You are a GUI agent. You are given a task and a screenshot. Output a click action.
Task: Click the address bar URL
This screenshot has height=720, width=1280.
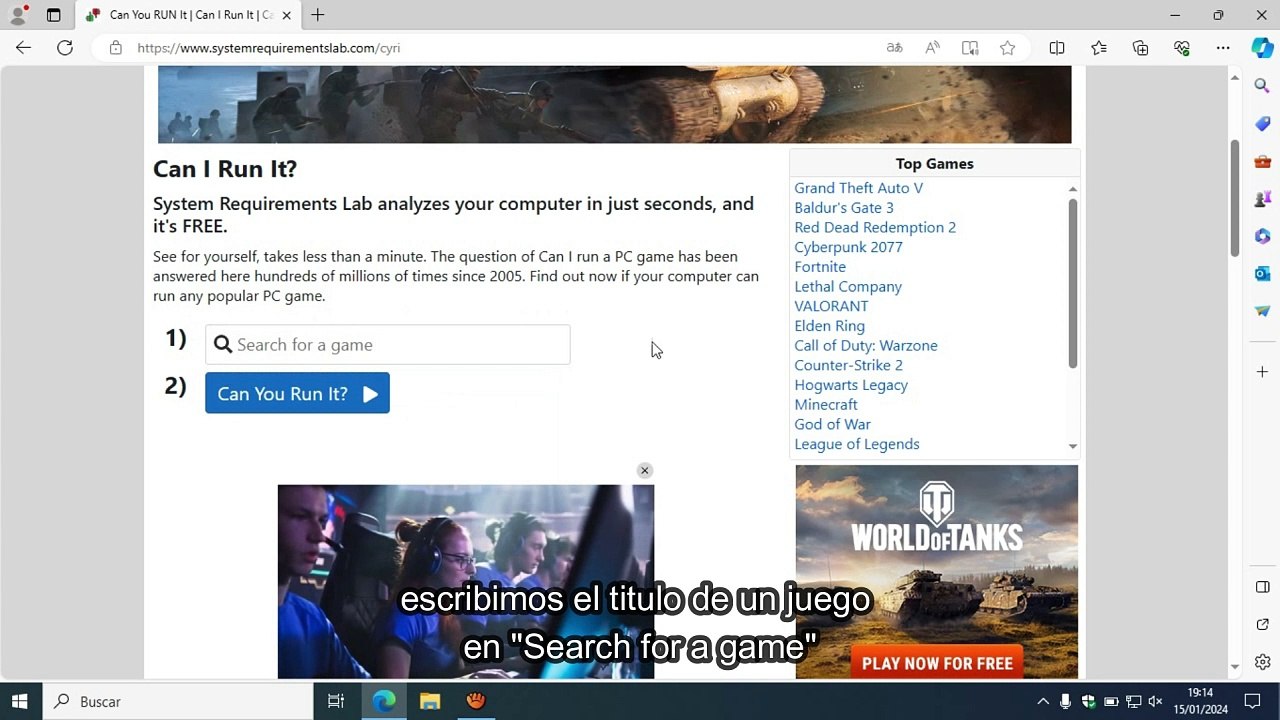coord(269,48)
